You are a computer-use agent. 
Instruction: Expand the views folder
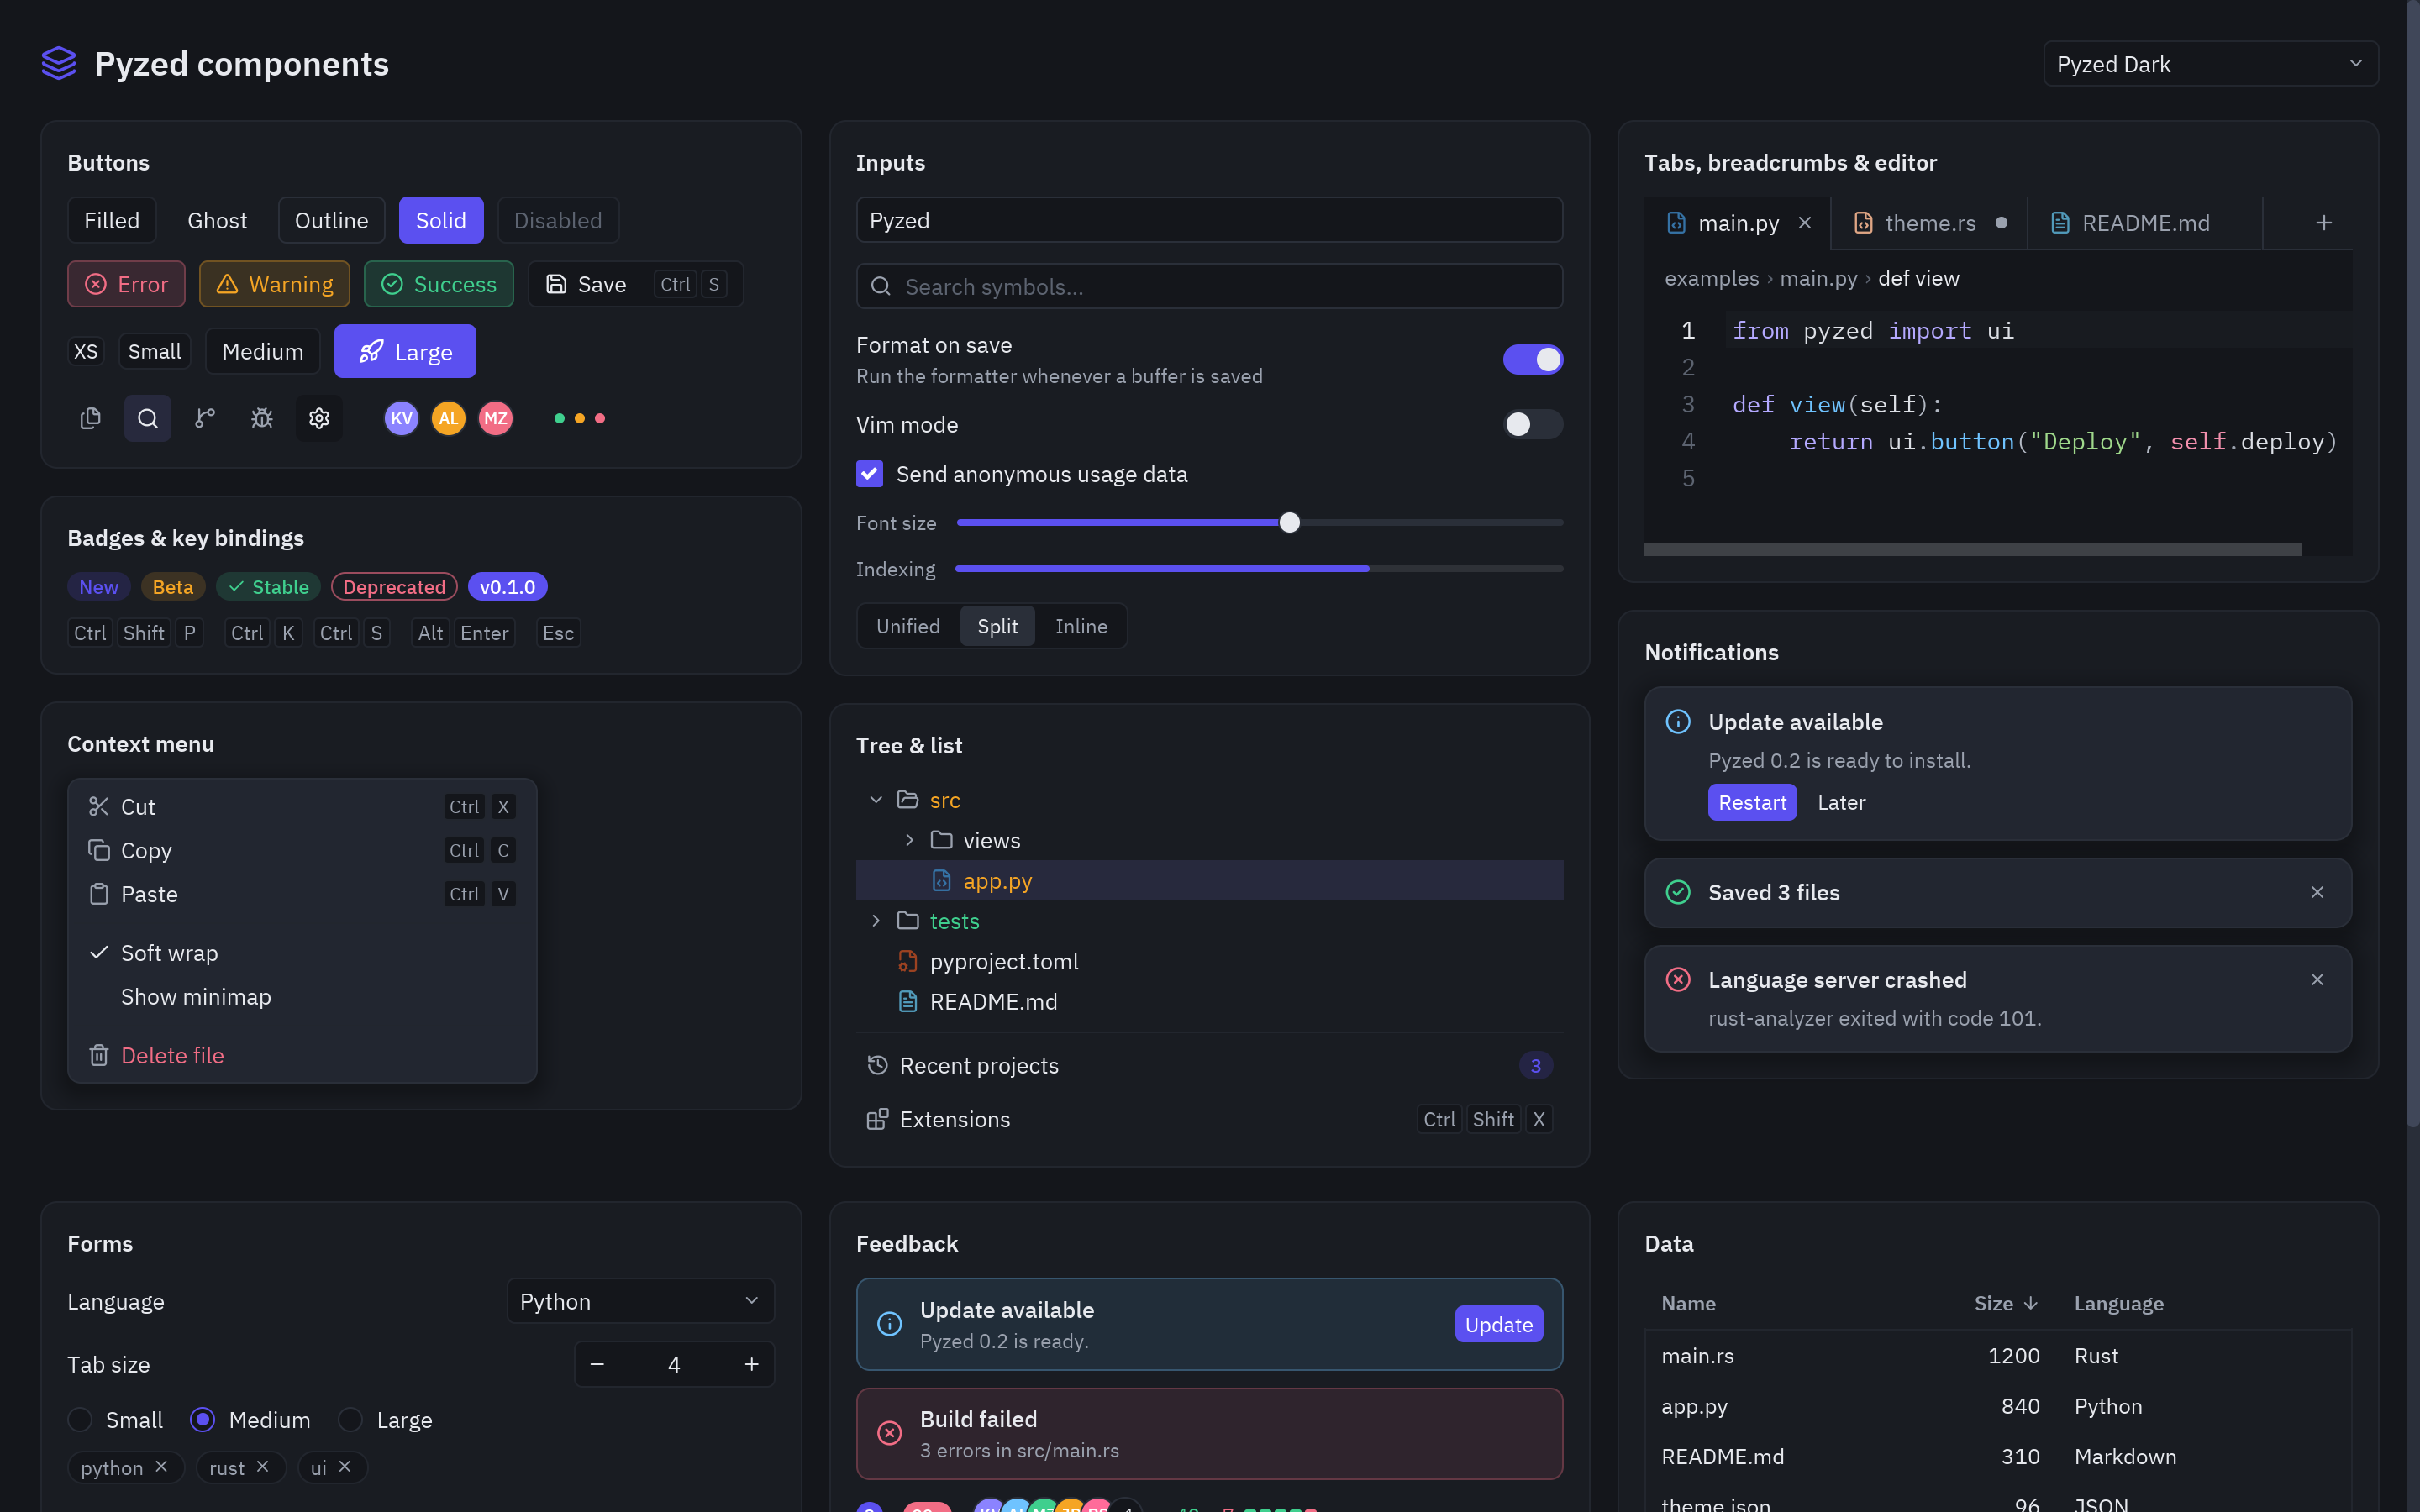[909, 840]
